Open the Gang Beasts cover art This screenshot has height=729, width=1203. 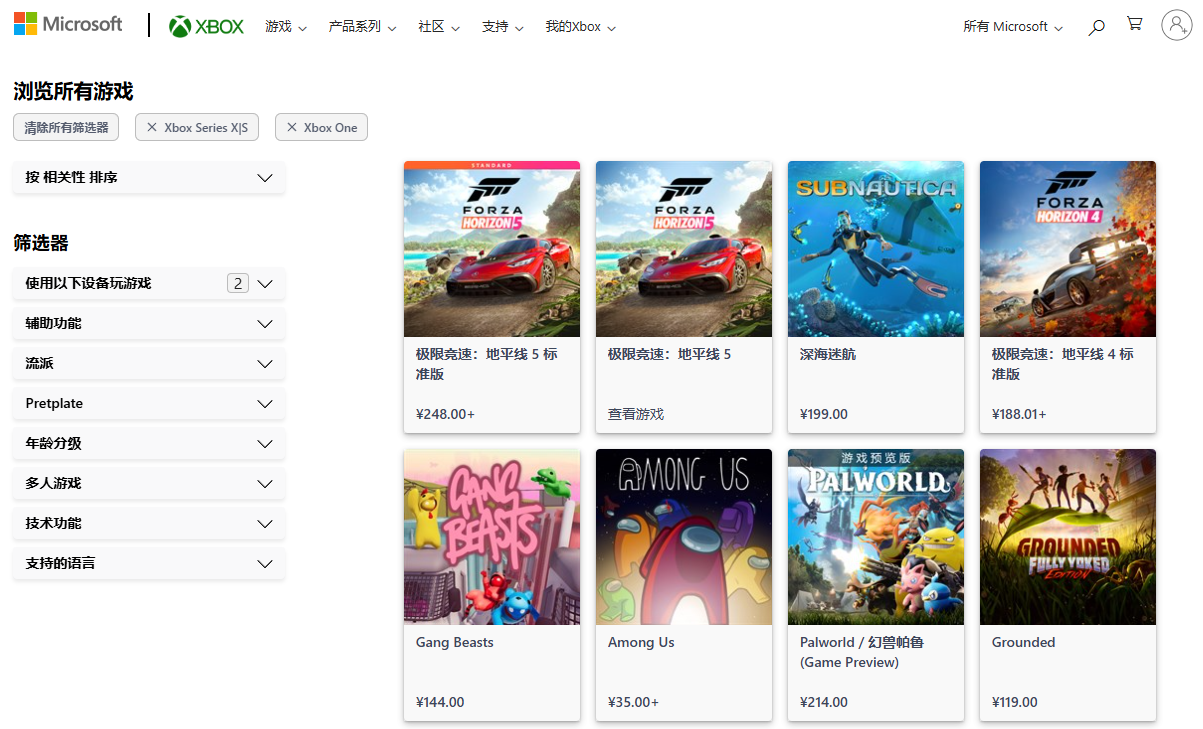tap(492, 537)
